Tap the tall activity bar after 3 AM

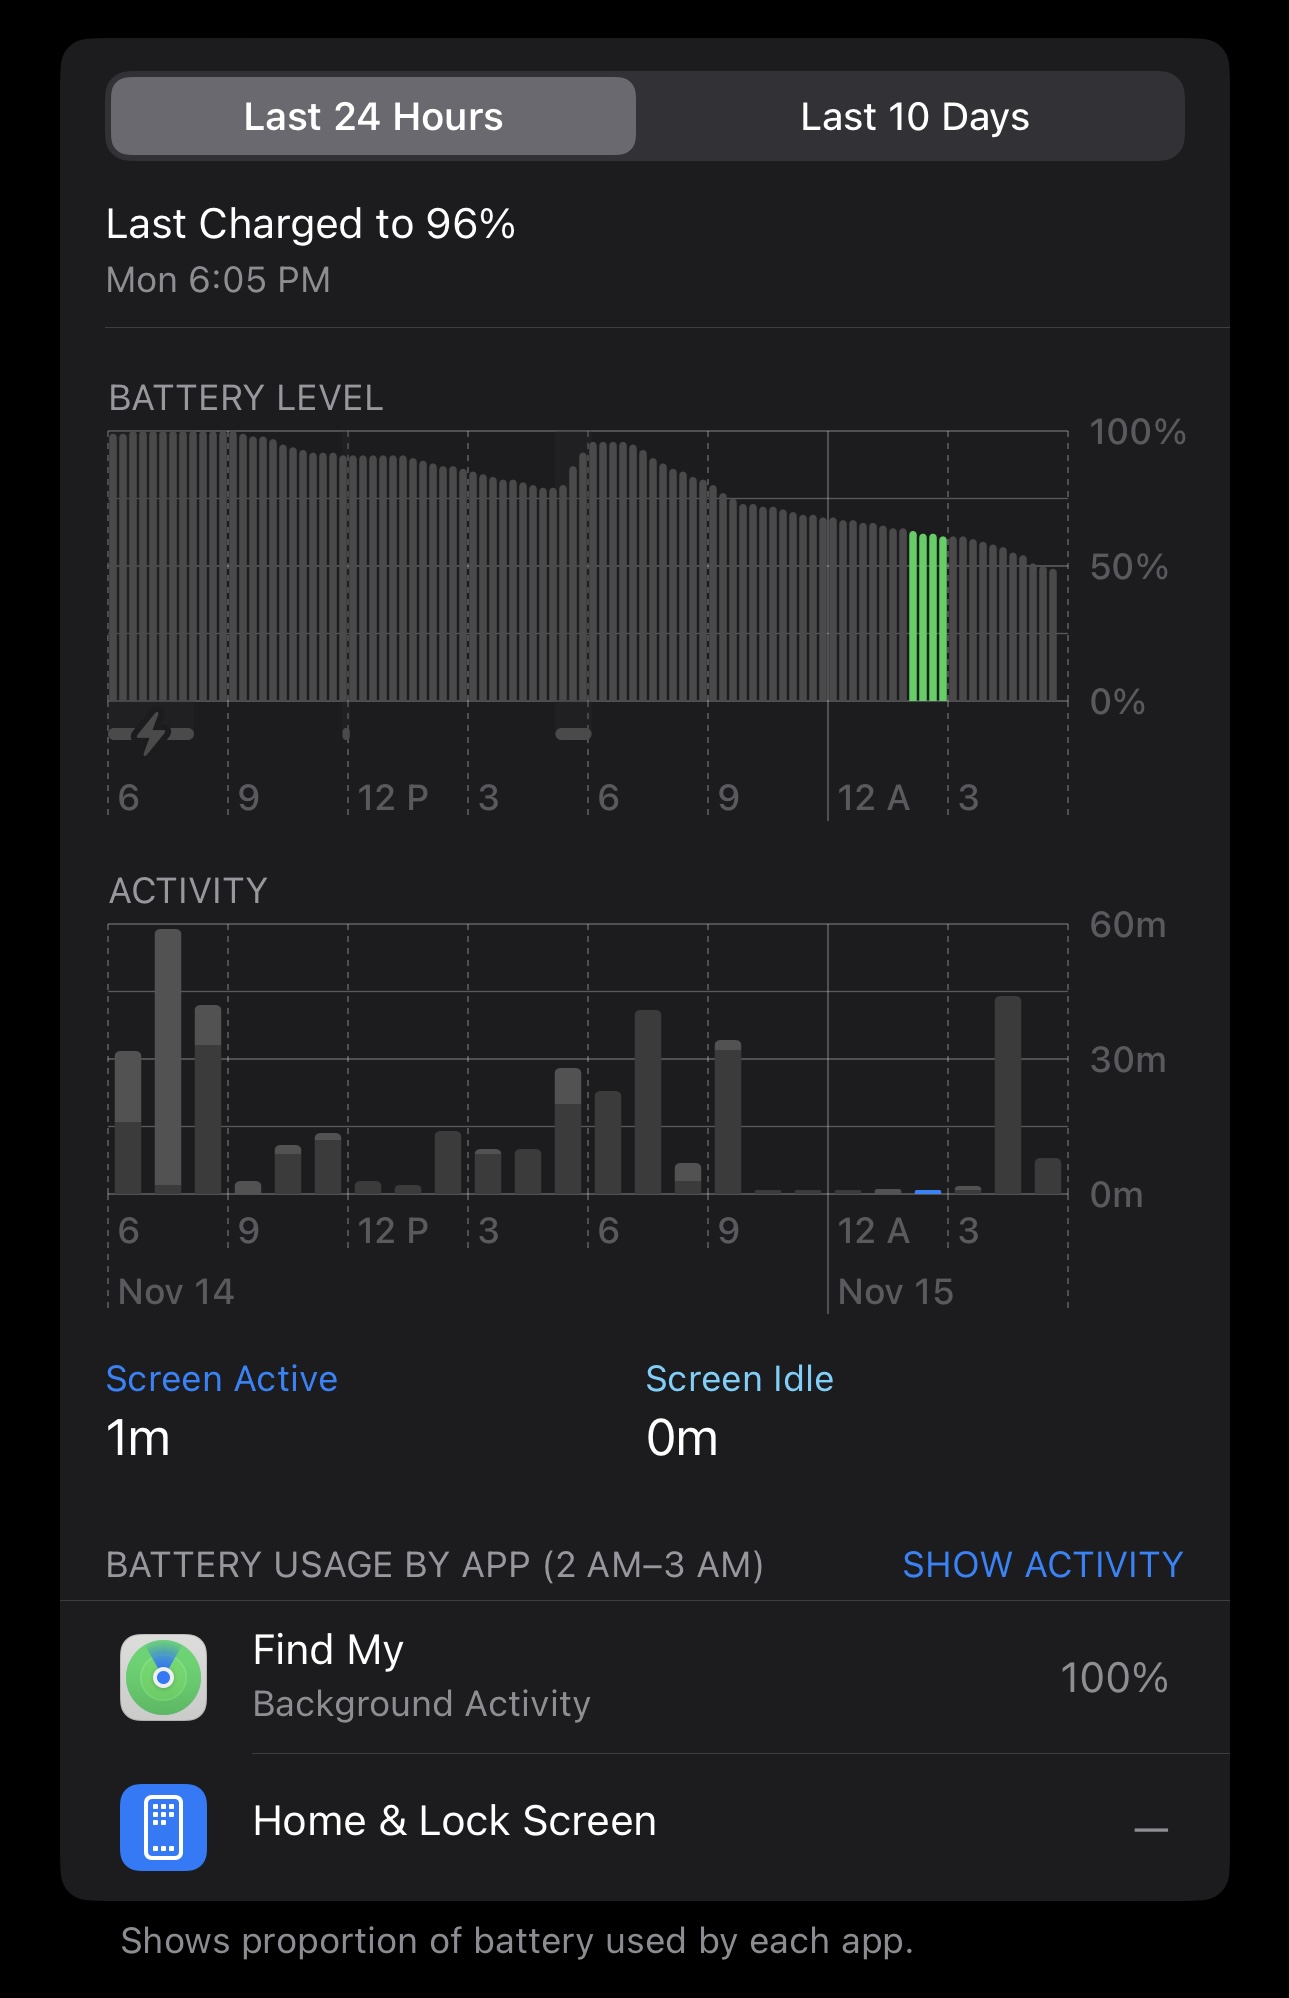pyautogui.click(x=1008, y=1095)
